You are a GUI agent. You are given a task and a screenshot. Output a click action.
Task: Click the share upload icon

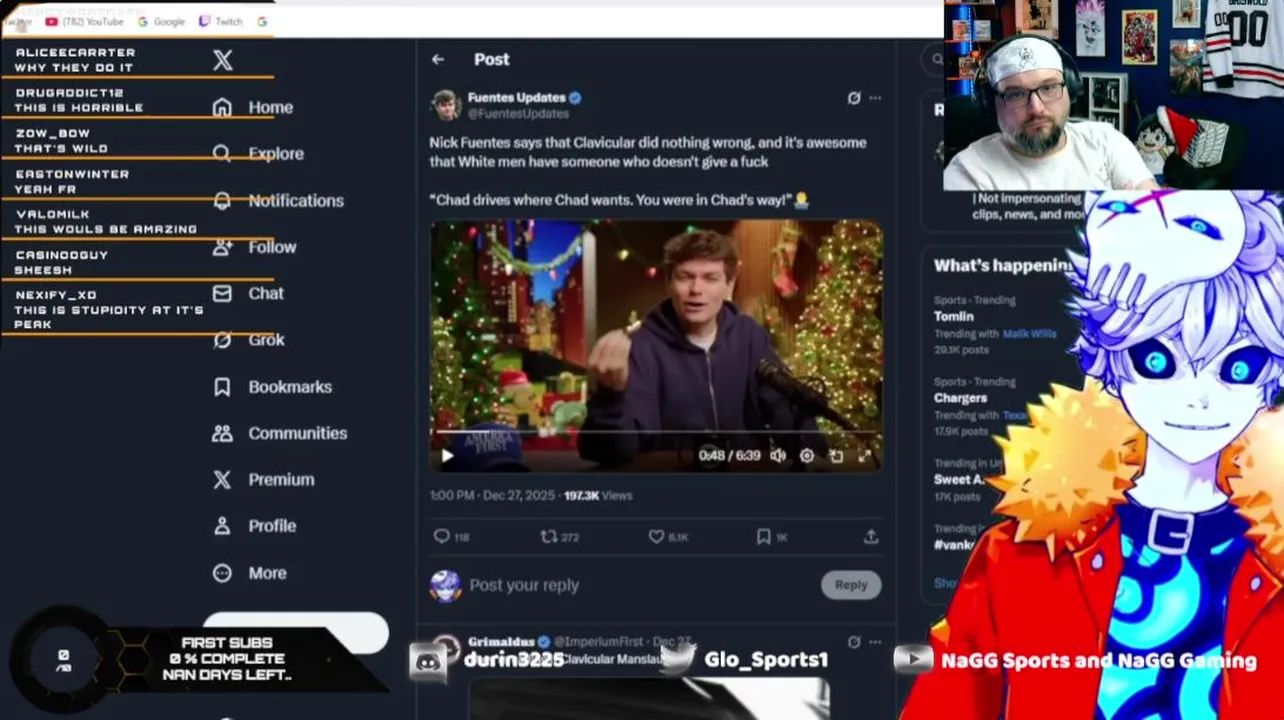pyautogui.click(x=871, y=537)
